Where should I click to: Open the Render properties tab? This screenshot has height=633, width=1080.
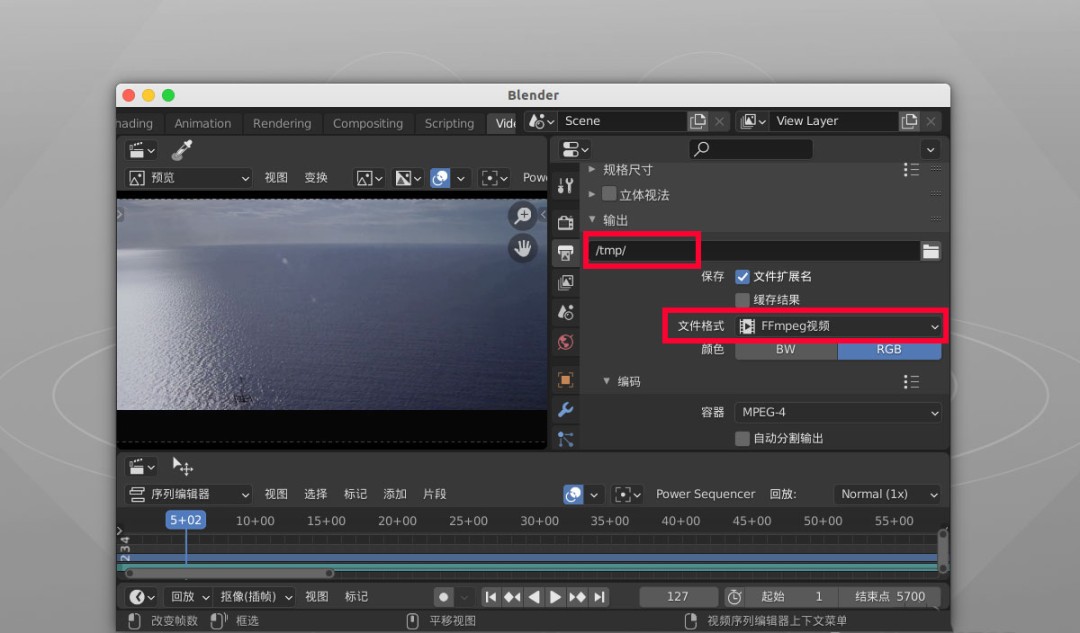[x=566, y=222]
